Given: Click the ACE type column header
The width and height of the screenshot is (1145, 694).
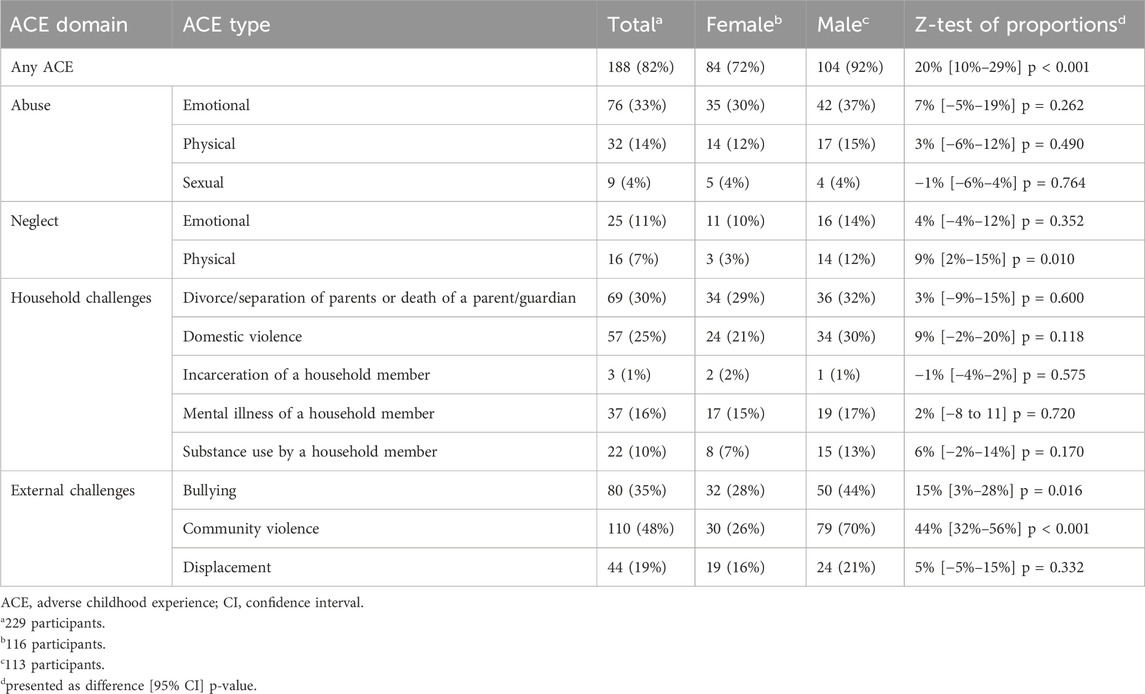Looking at the screenshot, I should tap(226, 25).
